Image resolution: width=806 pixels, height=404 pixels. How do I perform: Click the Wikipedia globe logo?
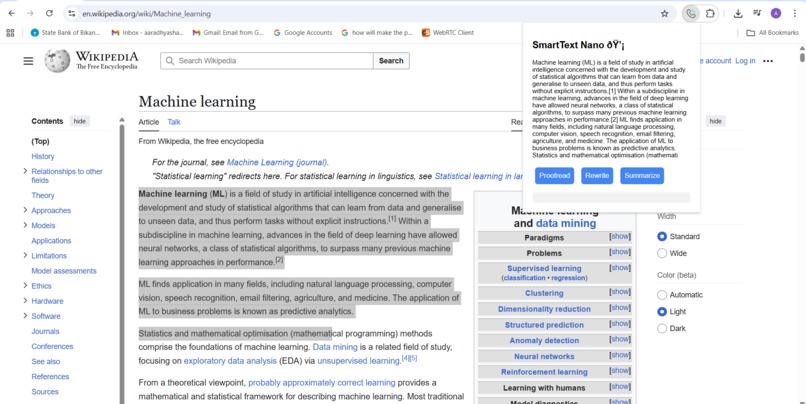(57, 61)
